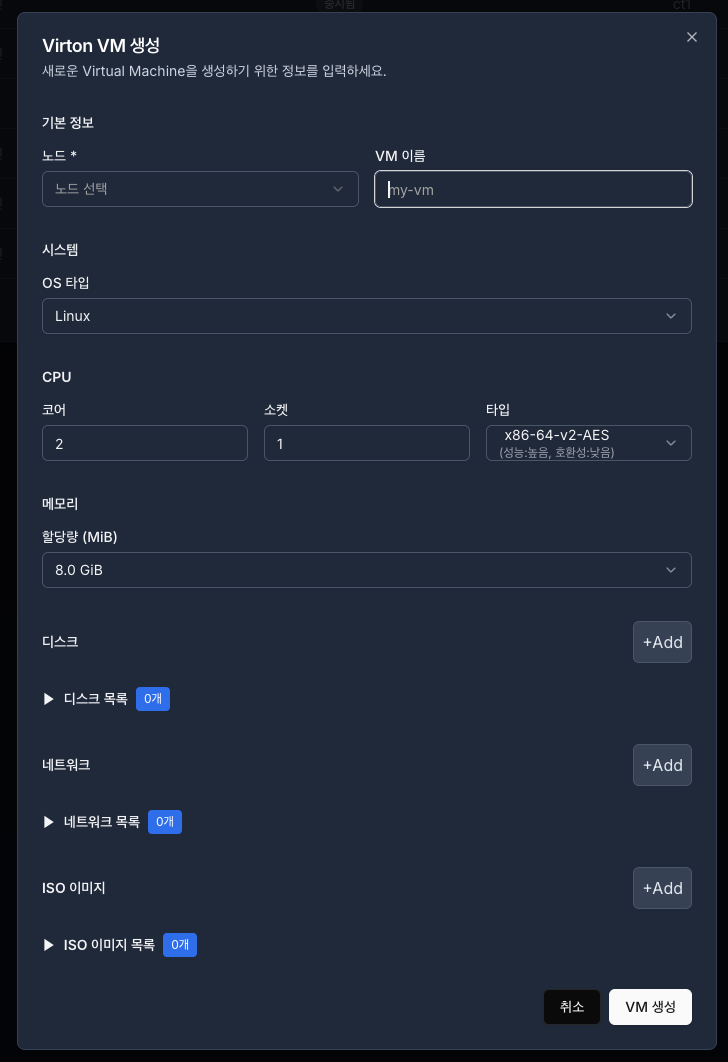Click +Add next to ISO 이미지

click(x=662, y=888)
